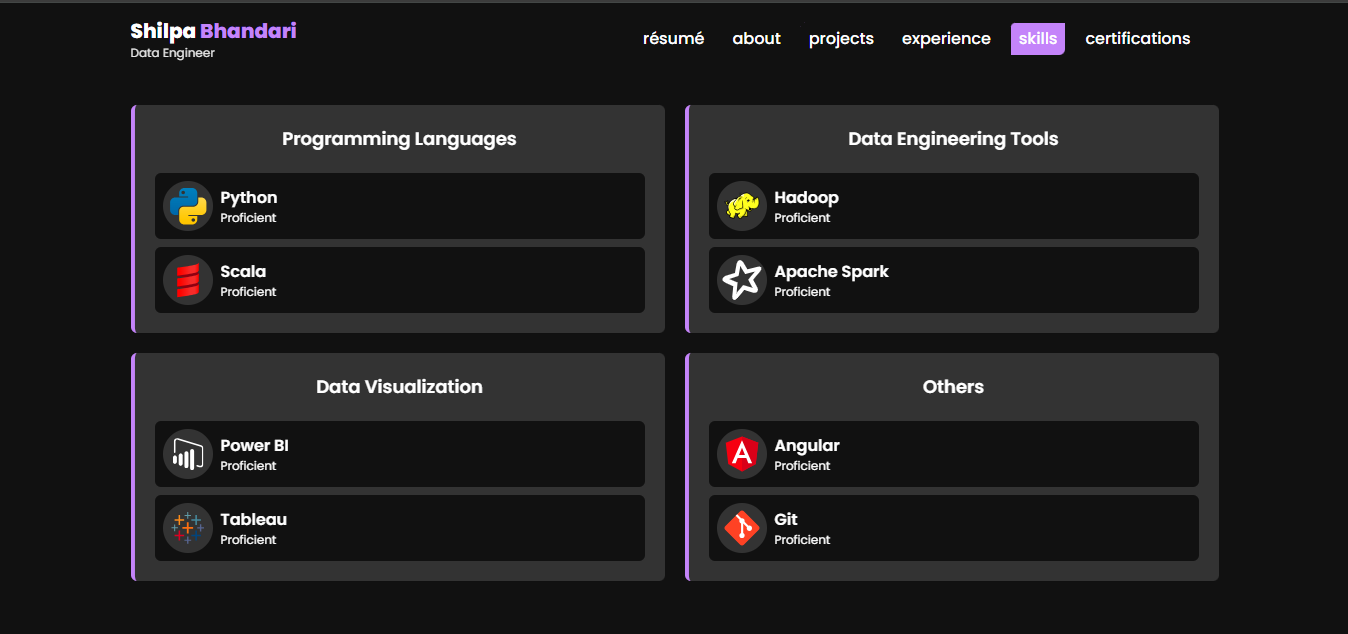Screen dimensions: 1348x634
Task: Click the Data Engineering Tools heading
Action: (x=953, y=139)
